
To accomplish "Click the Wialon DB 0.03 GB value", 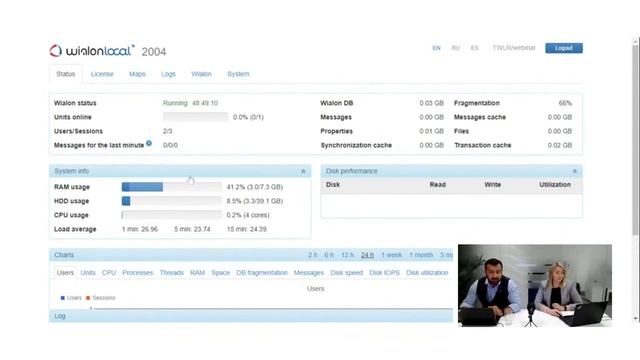I will [431, 103].
